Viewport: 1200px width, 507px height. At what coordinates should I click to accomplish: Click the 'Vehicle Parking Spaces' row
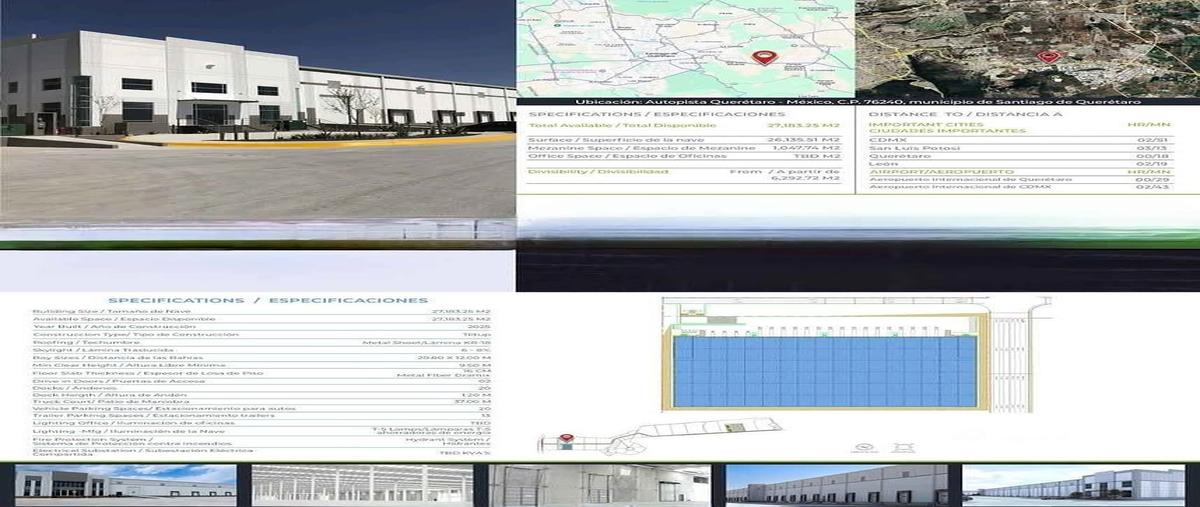[262, 408]
